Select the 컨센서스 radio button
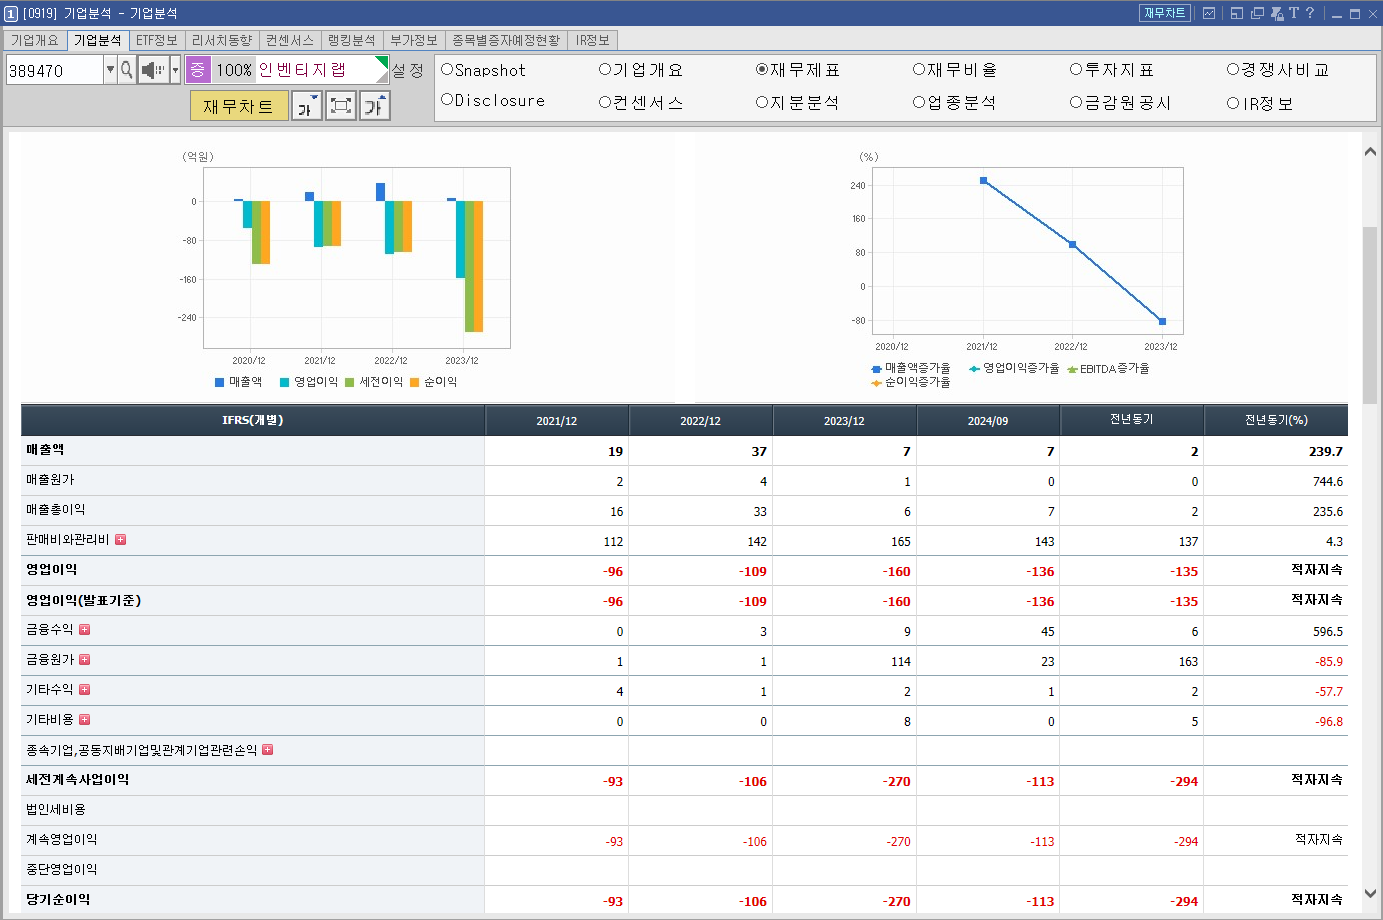Viewport: 1383px width, 920px height. tap(605, 102)
